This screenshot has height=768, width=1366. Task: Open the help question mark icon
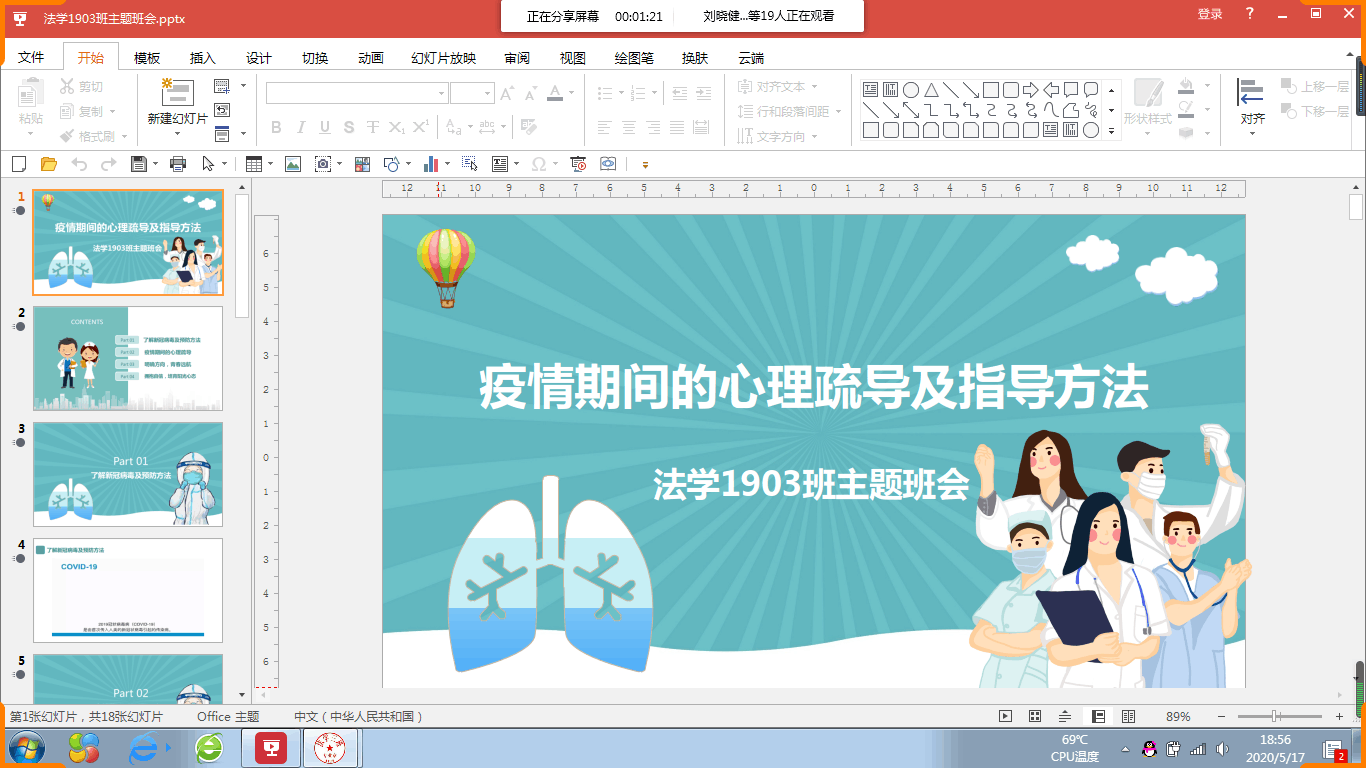(1250, 14)
